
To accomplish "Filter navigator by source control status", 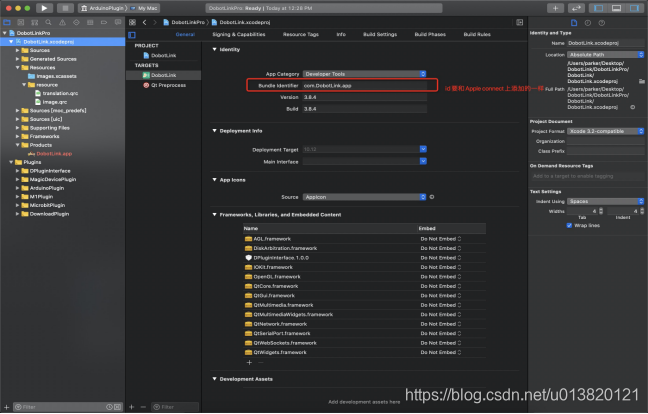I will 117,407.
